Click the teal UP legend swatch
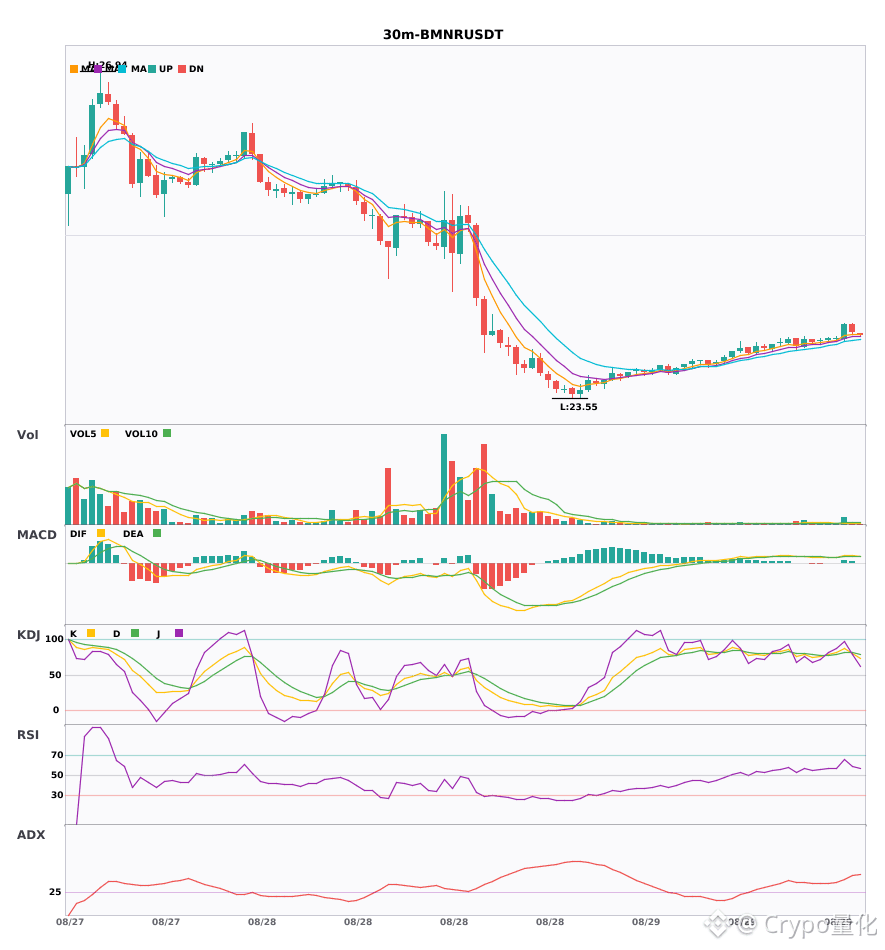 click(152, 69)
